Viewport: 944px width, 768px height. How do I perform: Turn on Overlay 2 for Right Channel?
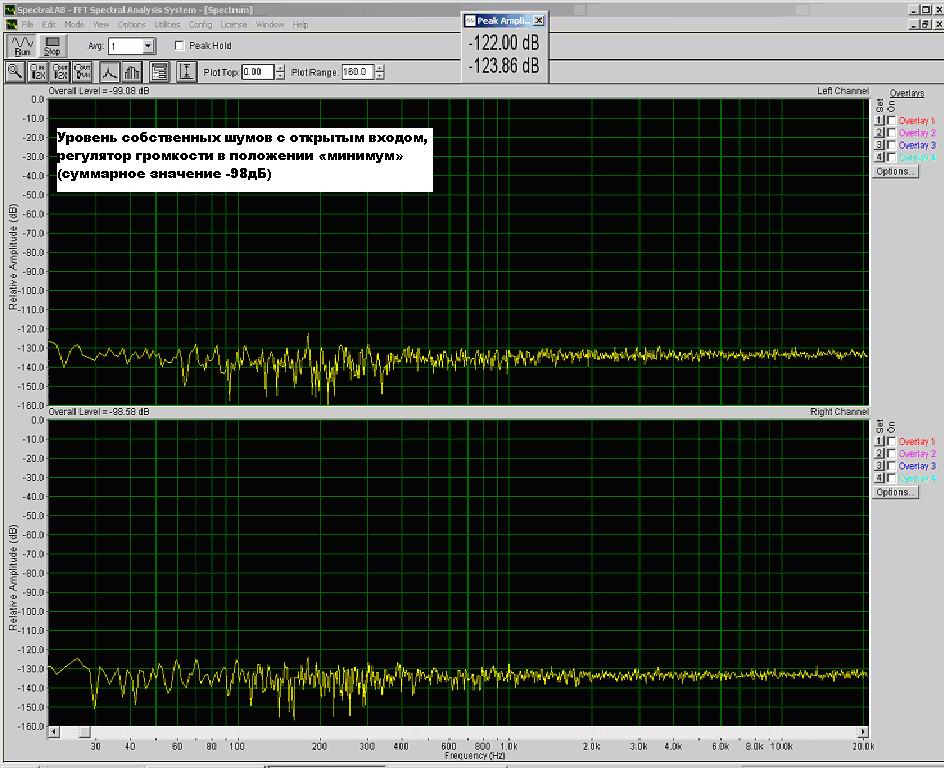[892, 454]
